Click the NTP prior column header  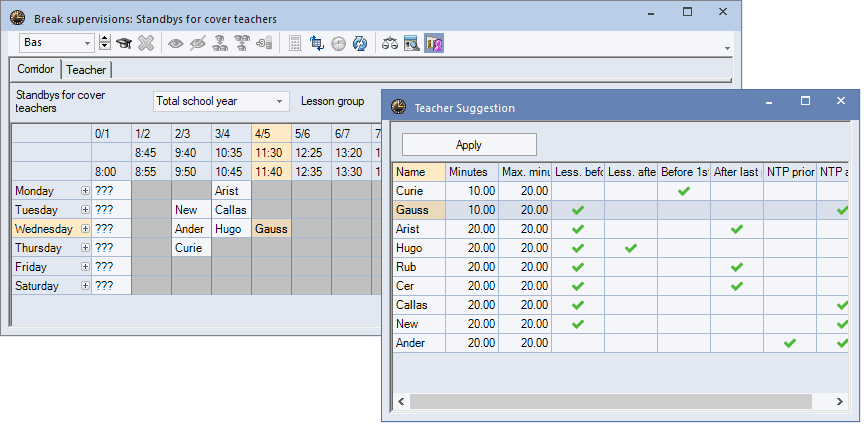pyautogui.click(x=790, y=172)
